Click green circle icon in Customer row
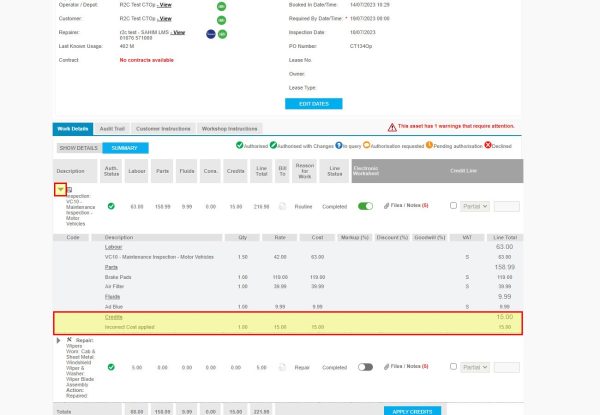This screenshot has width=600, height=415. [x=221, y=20]
